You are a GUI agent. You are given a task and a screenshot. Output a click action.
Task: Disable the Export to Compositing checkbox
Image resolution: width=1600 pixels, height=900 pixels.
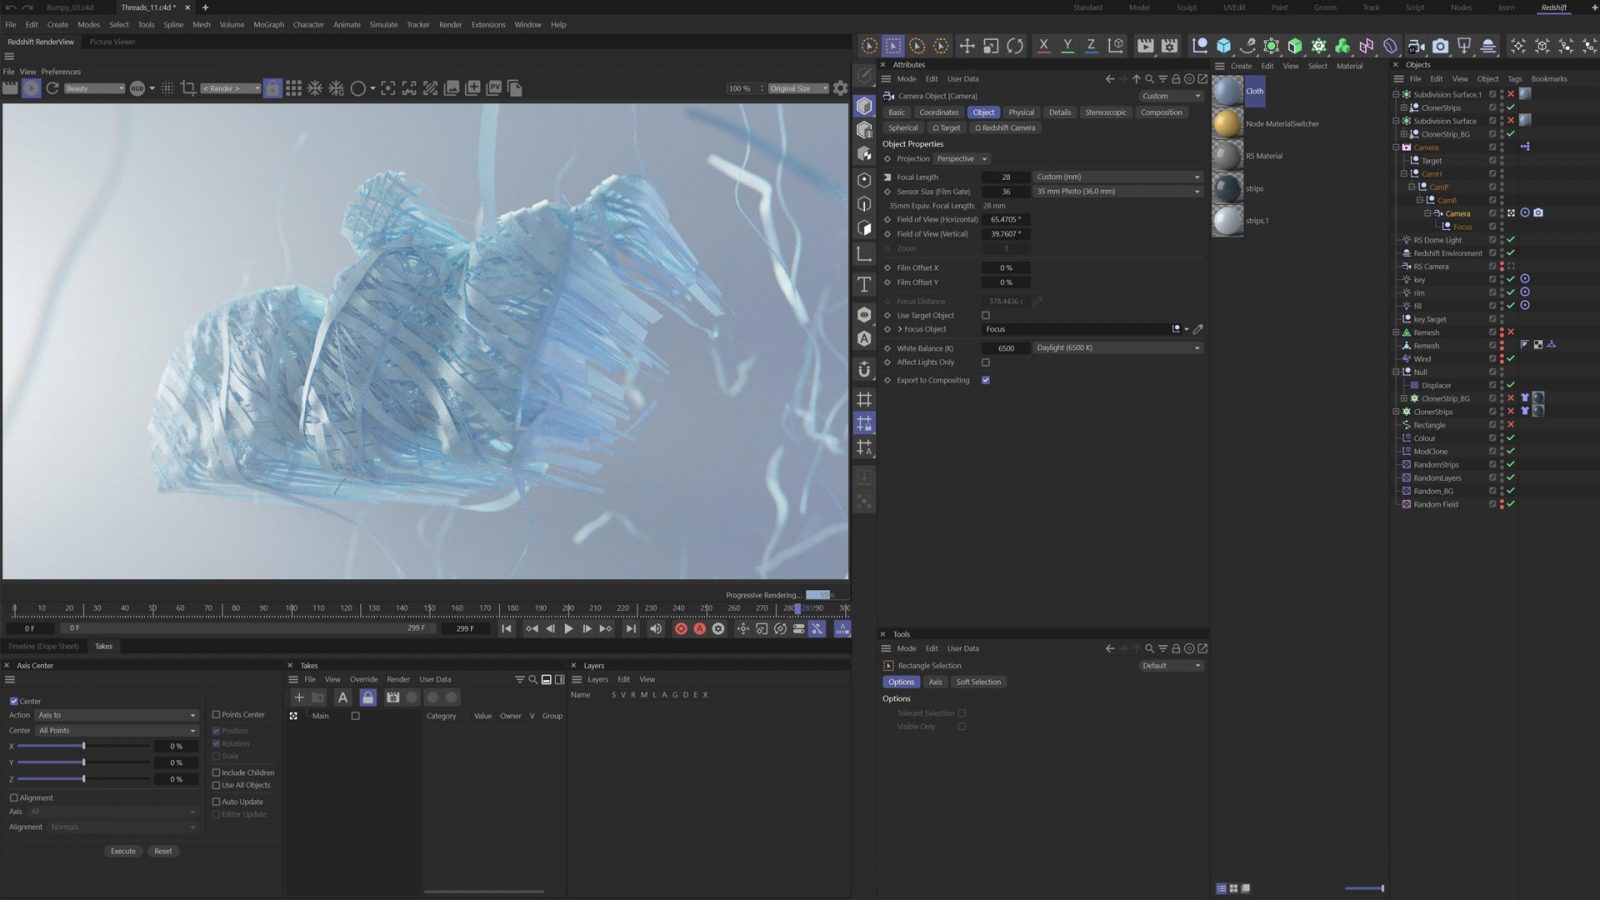[985, 380]
